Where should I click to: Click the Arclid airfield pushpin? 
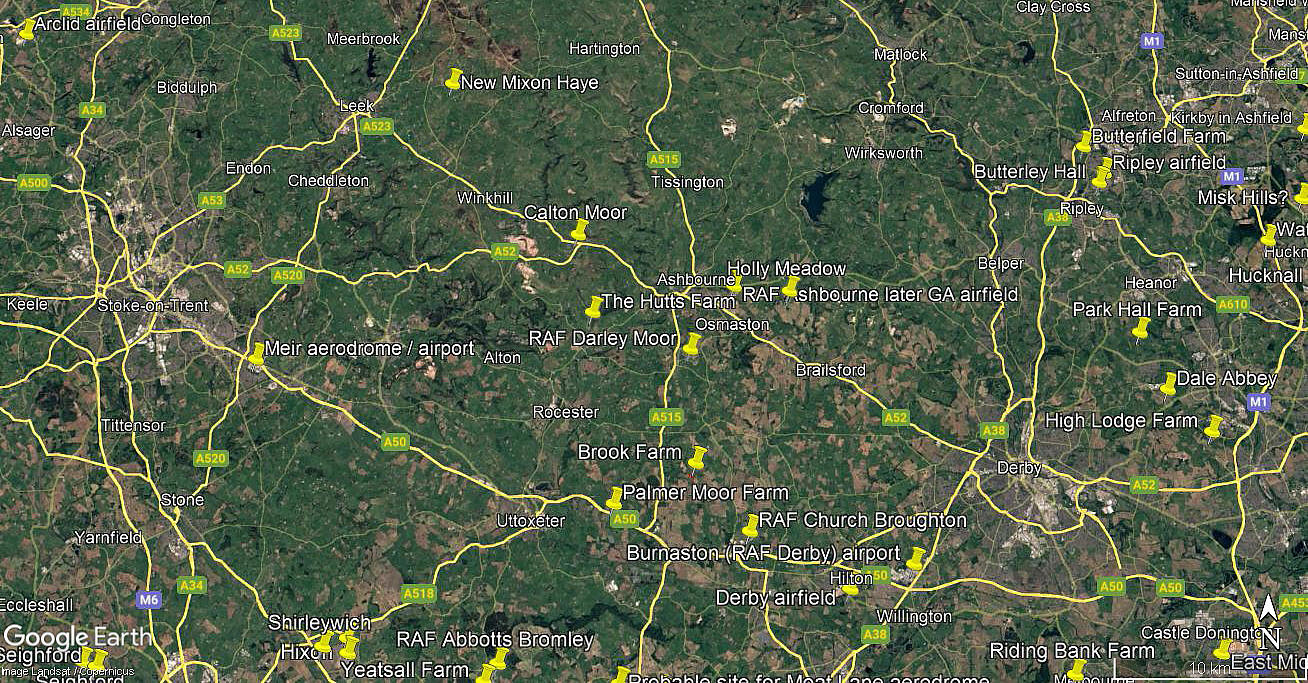tap(27, 29)
